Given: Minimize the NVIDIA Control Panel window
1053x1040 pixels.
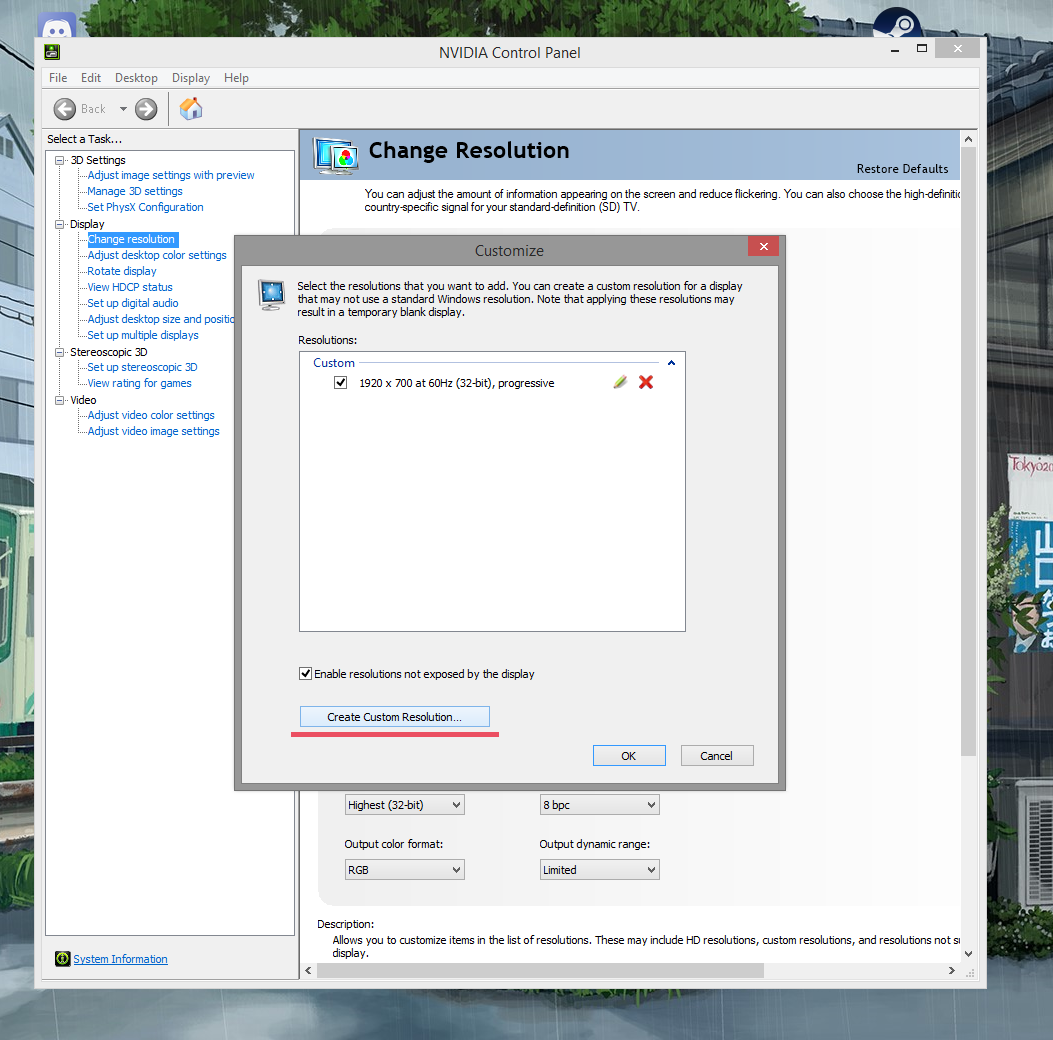Looking at the screenshot, I should click(895, 50).
